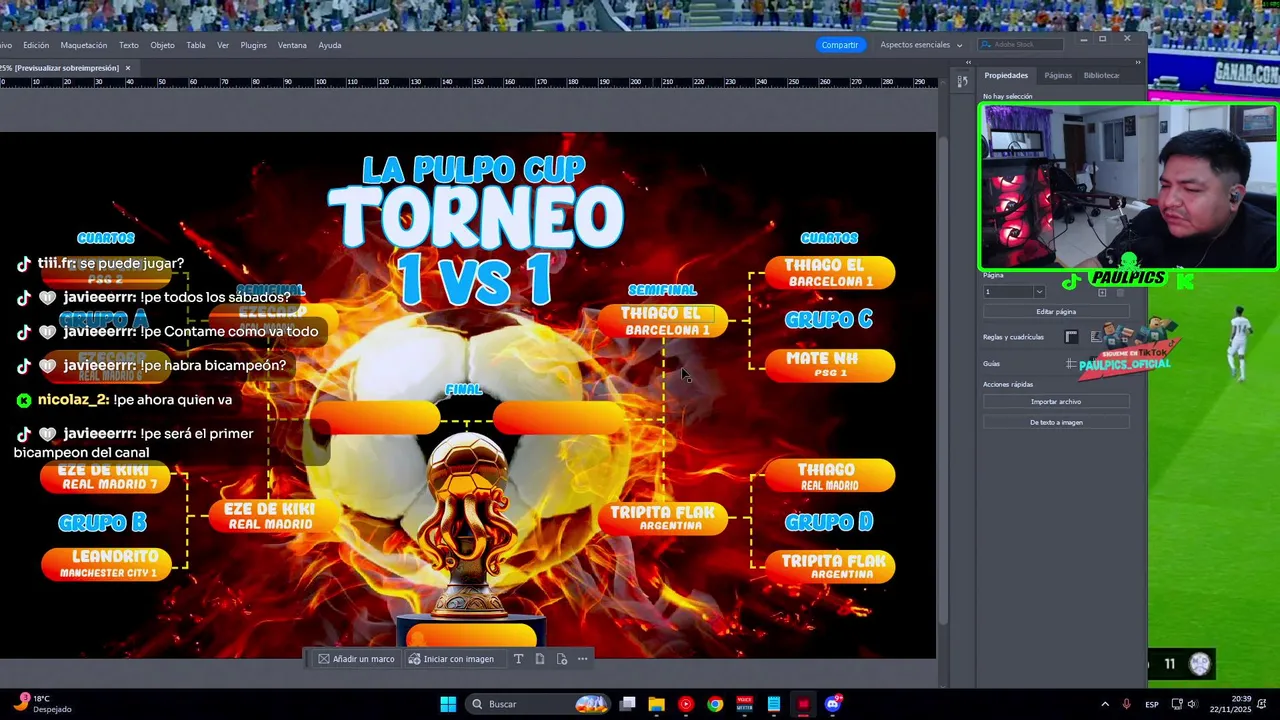Open the Tabla menu

pyautogui.click(x=196, y=45)
